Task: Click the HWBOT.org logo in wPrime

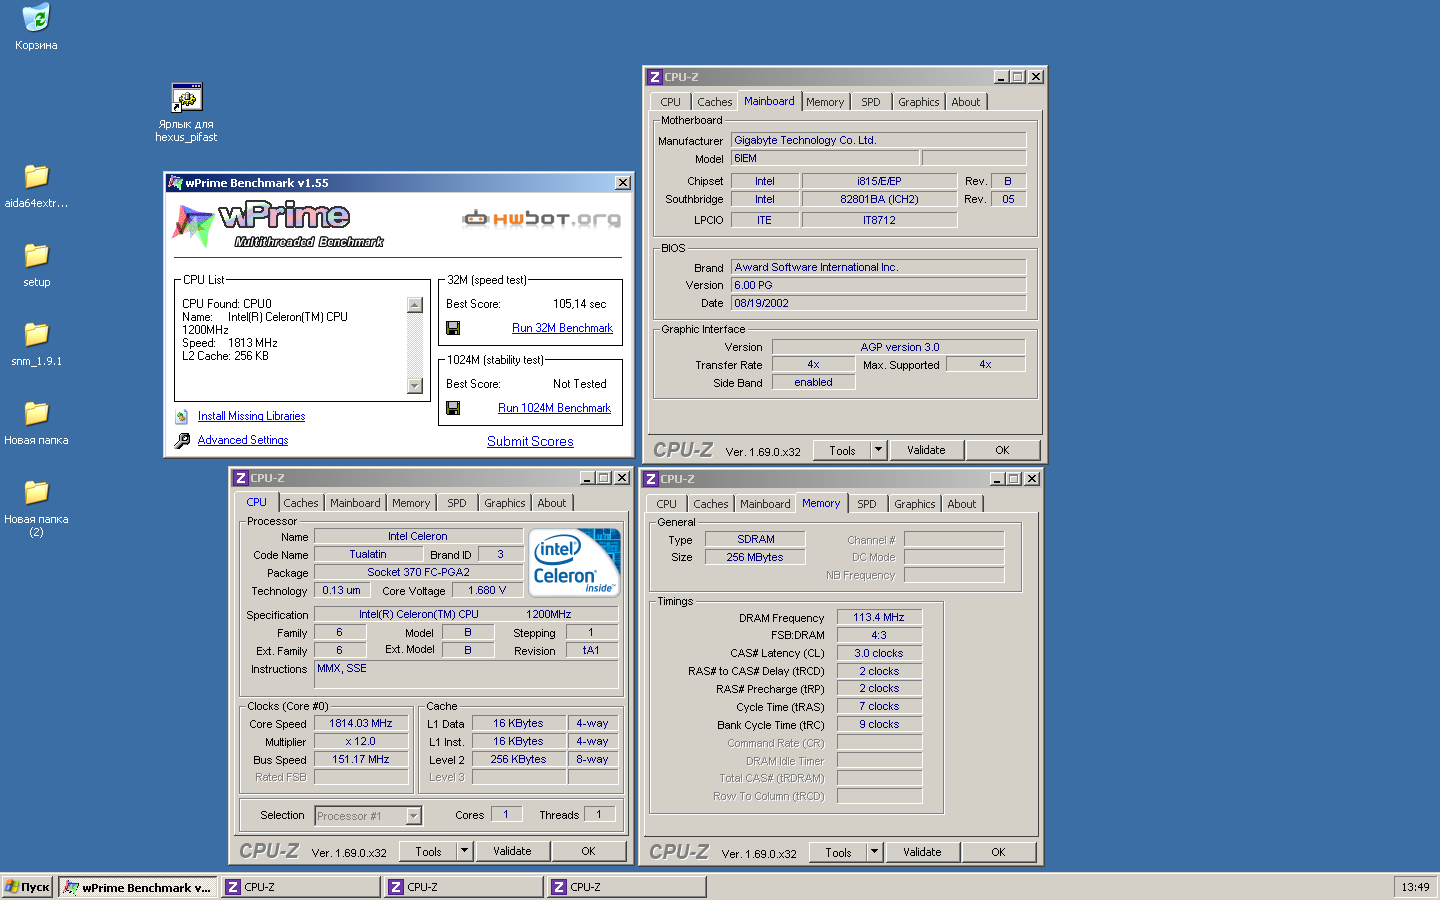Action: click(541, 218)
